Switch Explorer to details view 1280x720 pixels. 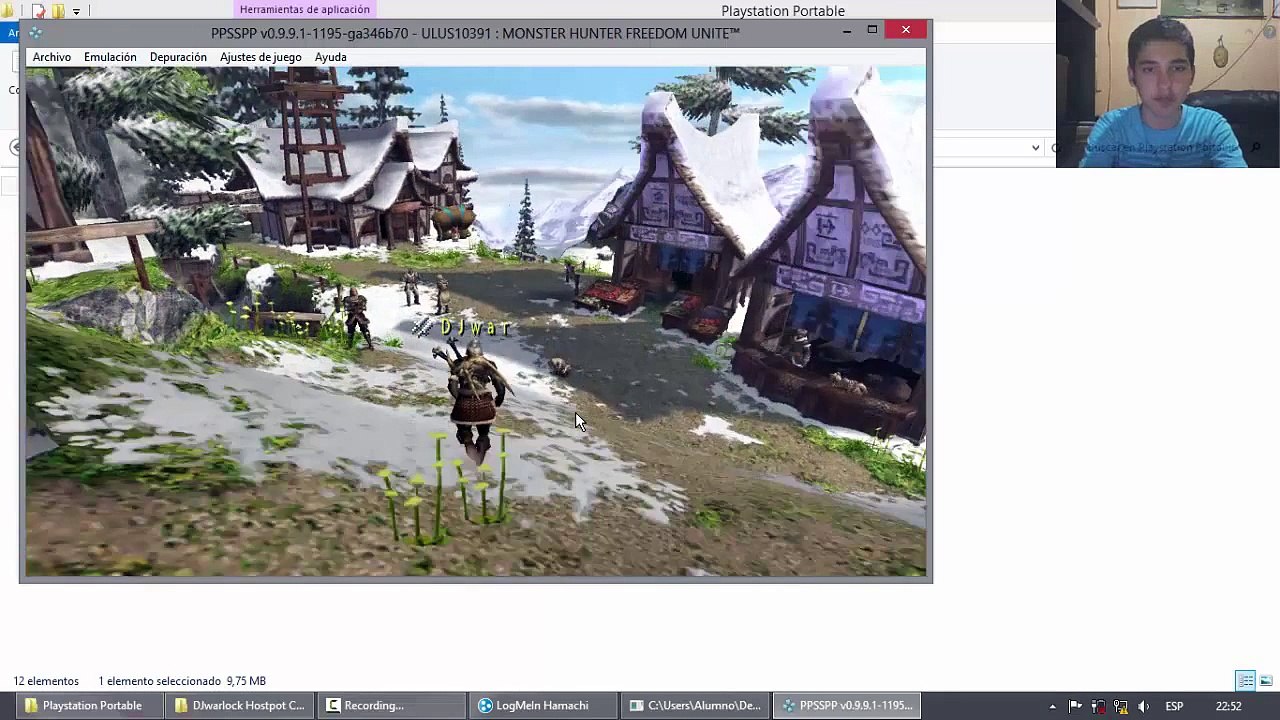tap(1246, 681)
